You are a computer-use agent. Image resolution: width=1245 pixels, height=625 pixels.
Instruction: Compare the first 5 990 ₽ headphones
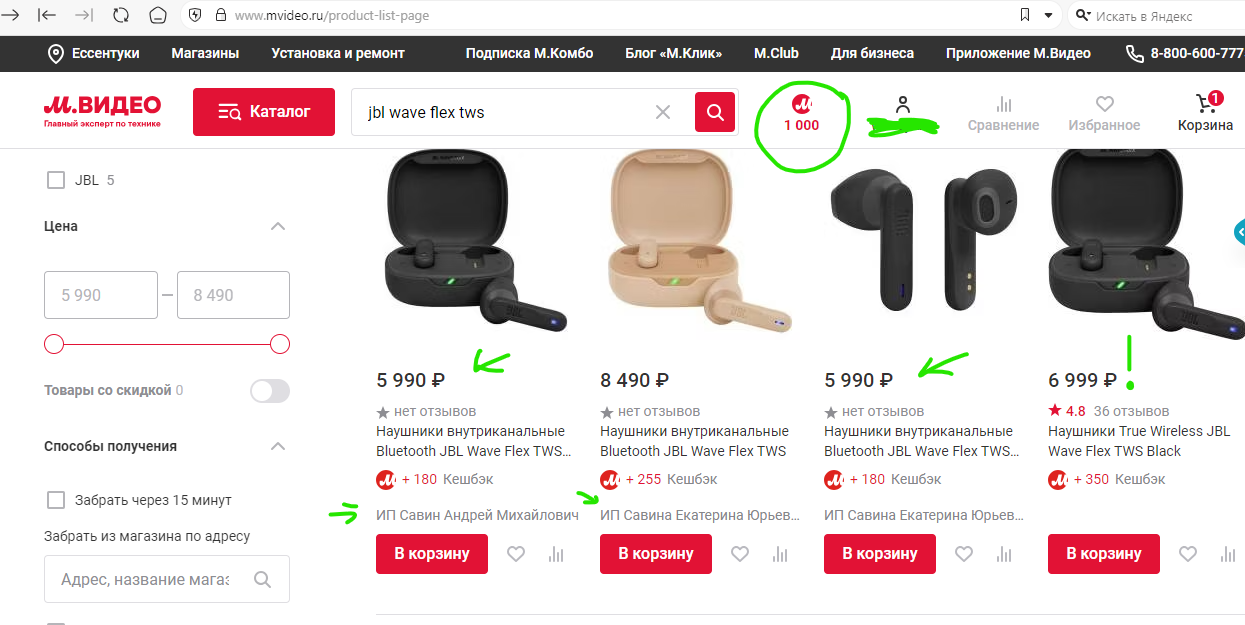(x=556, y=554)
